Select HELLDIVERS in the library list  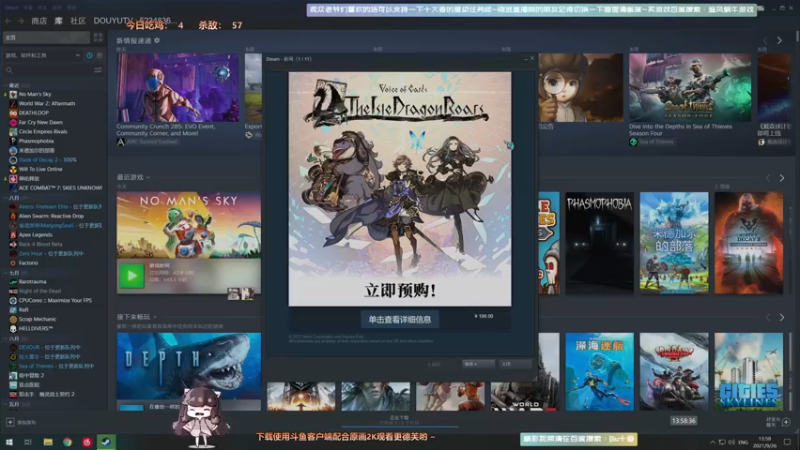(36, 329)
